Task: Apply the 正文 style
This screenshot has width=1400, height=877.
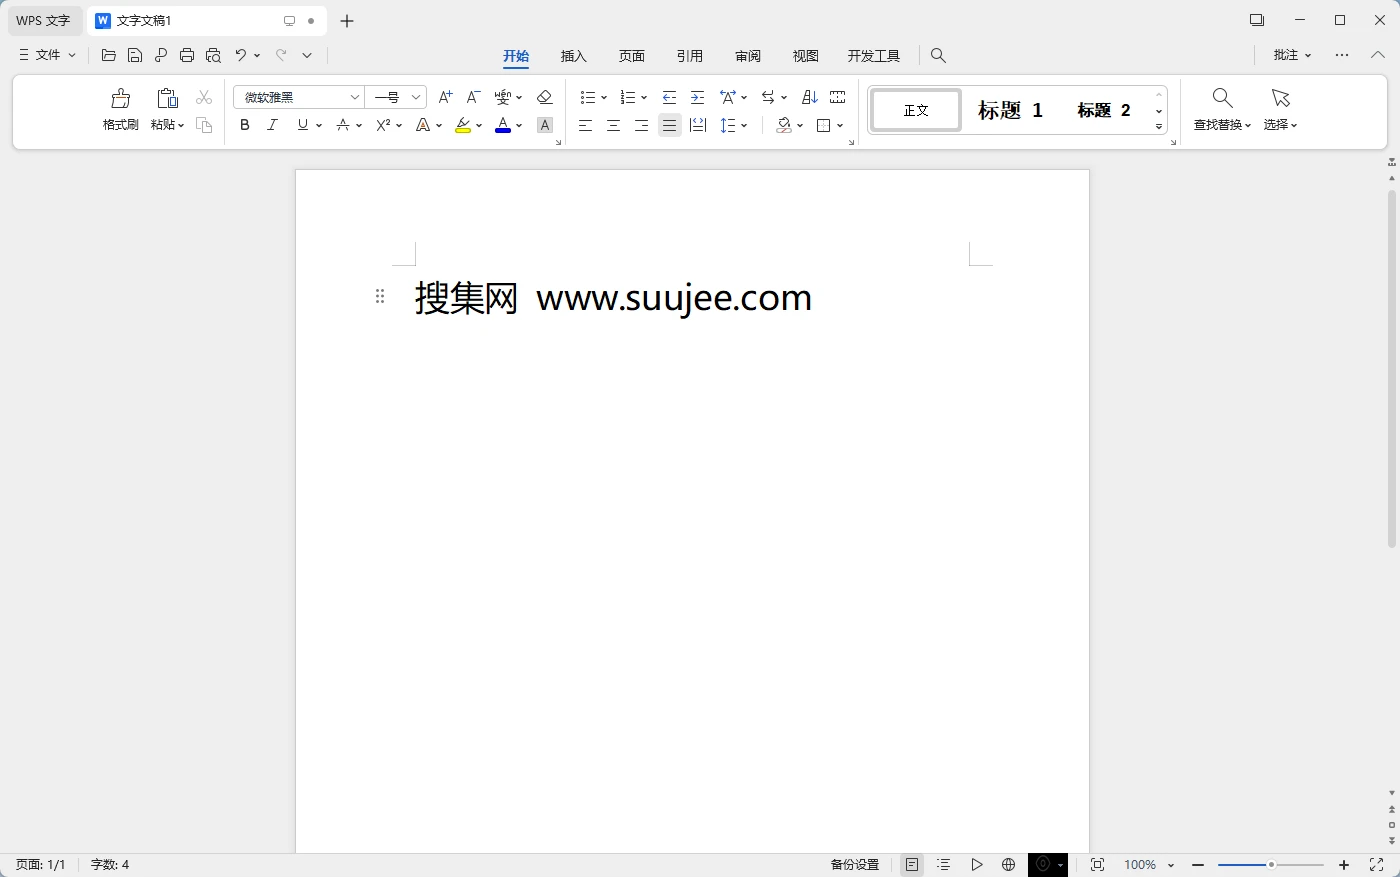Action: tap(916, 110)
